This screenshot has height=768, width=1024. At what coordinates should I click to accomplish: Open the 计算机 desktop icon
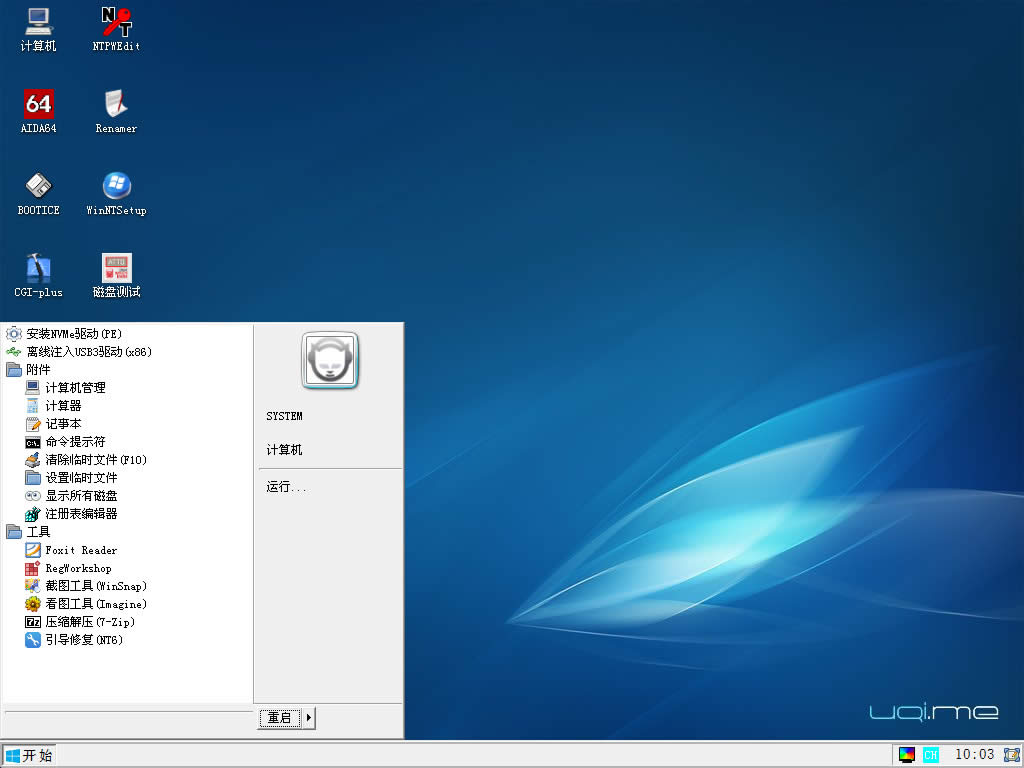pyautogui.click(x=38, y=22)
